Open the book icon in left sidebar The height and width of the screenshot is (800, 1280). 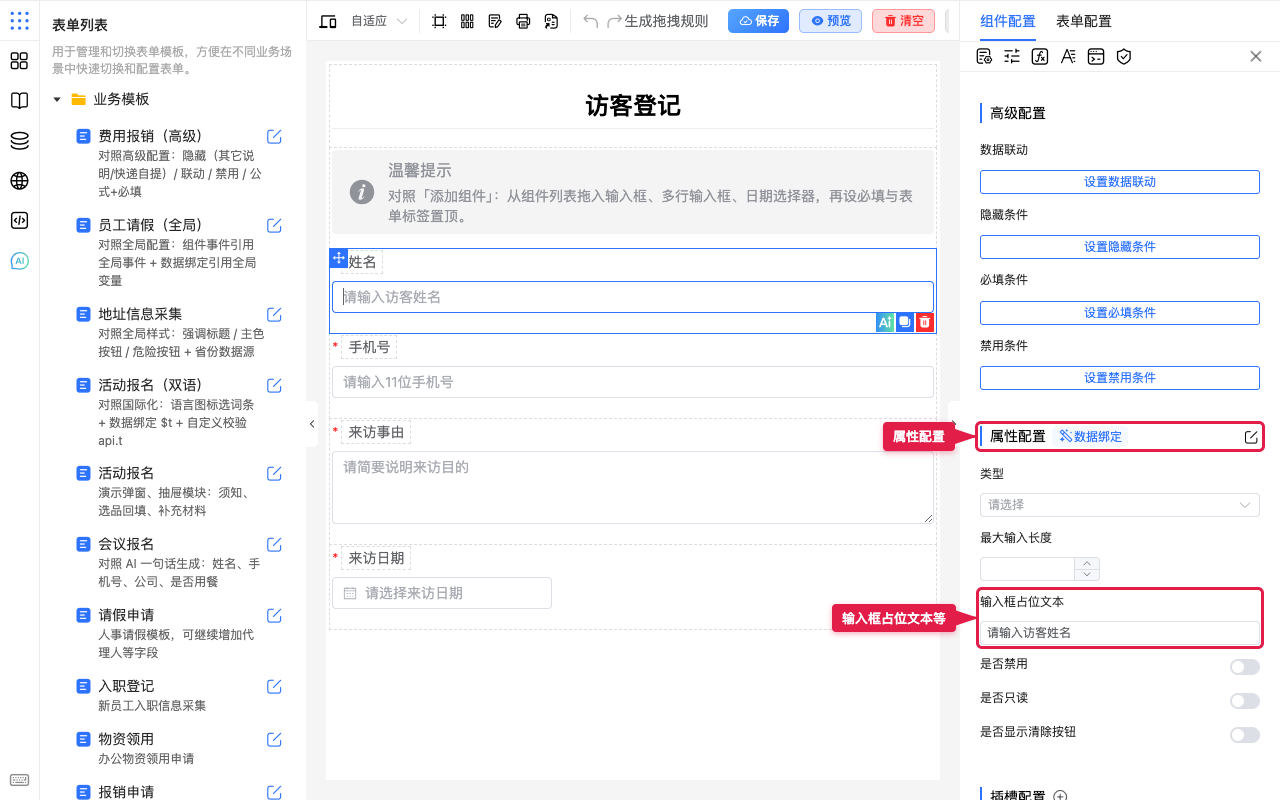pyautogui.click(x=19, y=101)
